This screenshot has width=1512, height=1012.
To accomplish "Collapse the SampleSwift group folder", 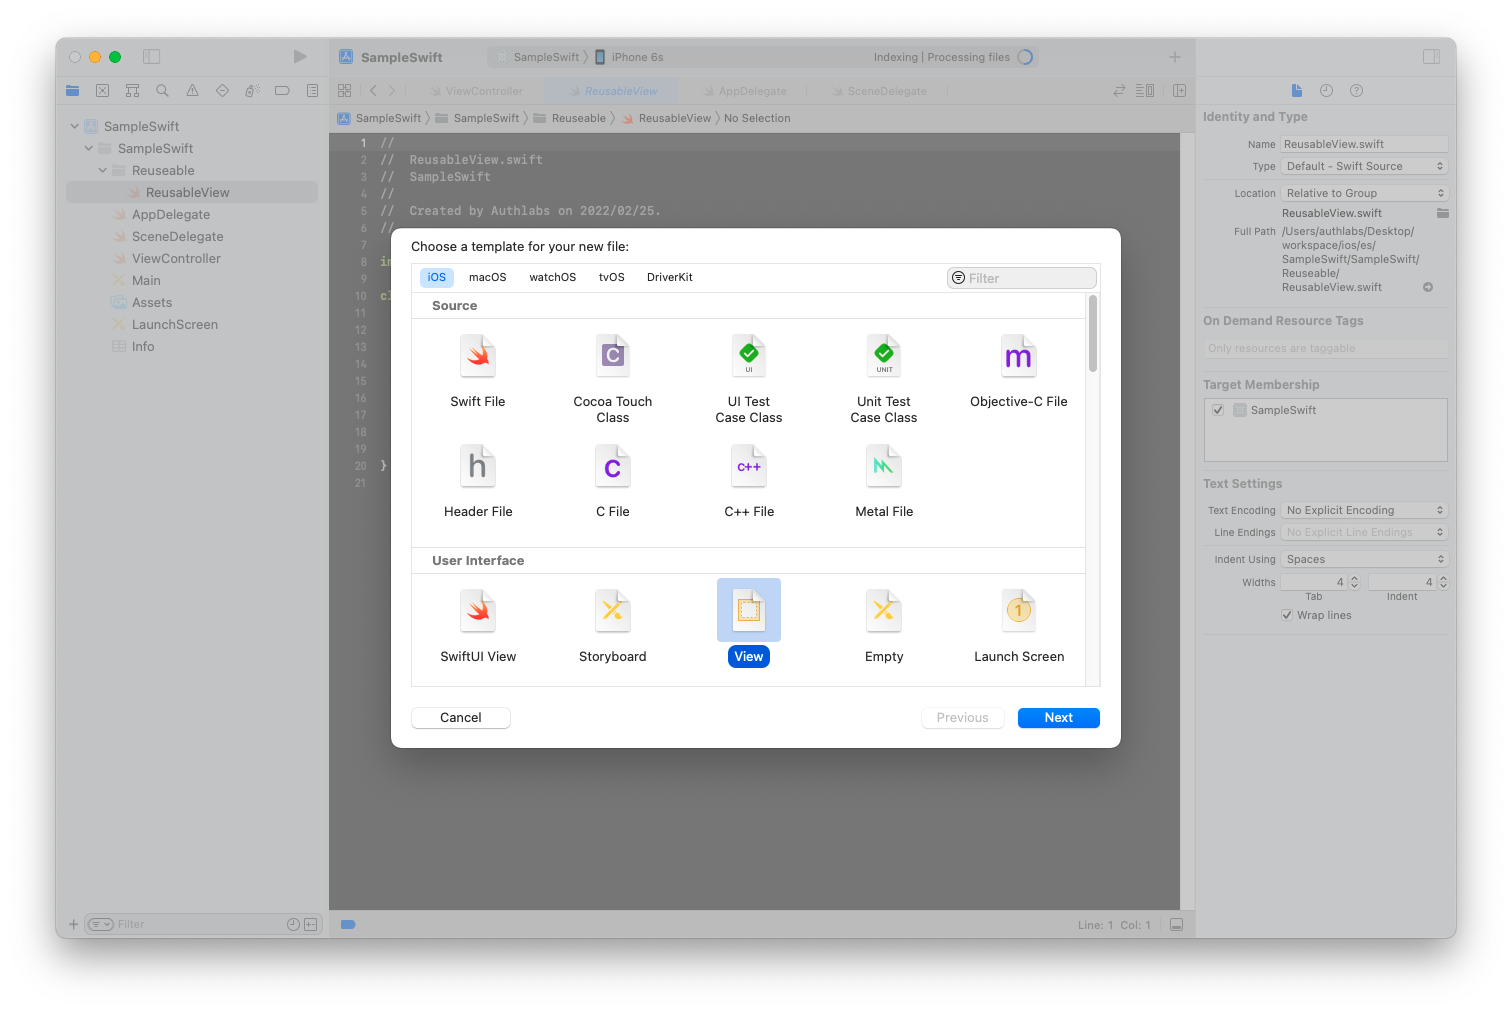I will tap(89, 149).
